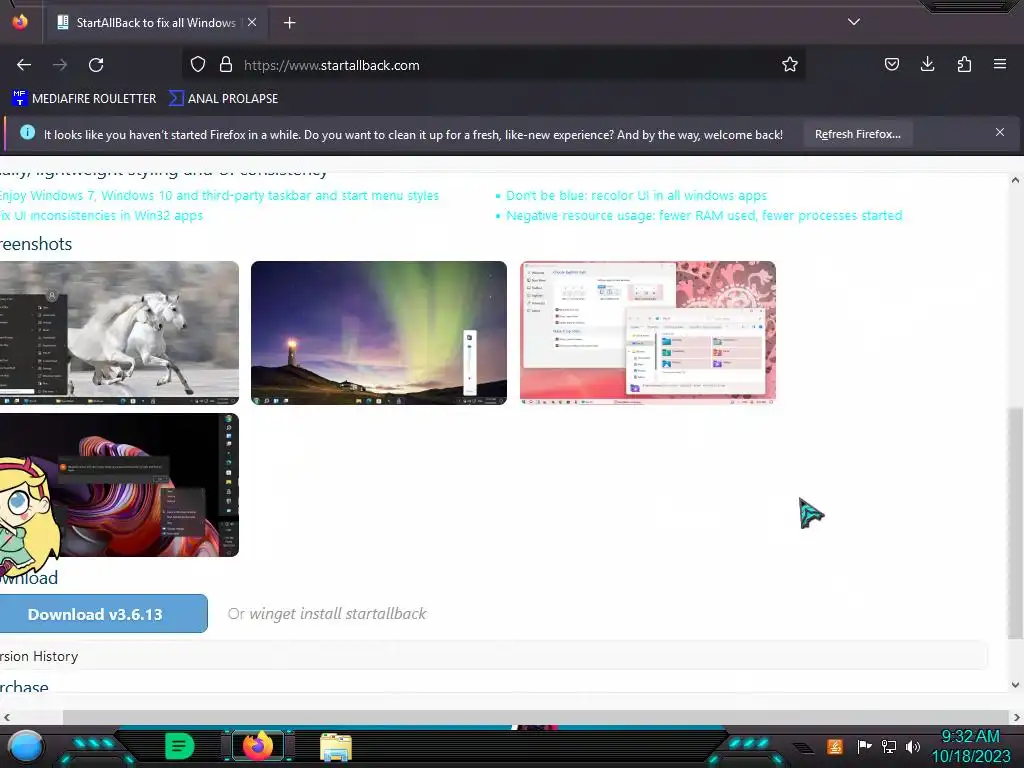The image size is (1024, 768).
Task: Click the vertical page scrollbar thumb
Action: point(1015,524)
